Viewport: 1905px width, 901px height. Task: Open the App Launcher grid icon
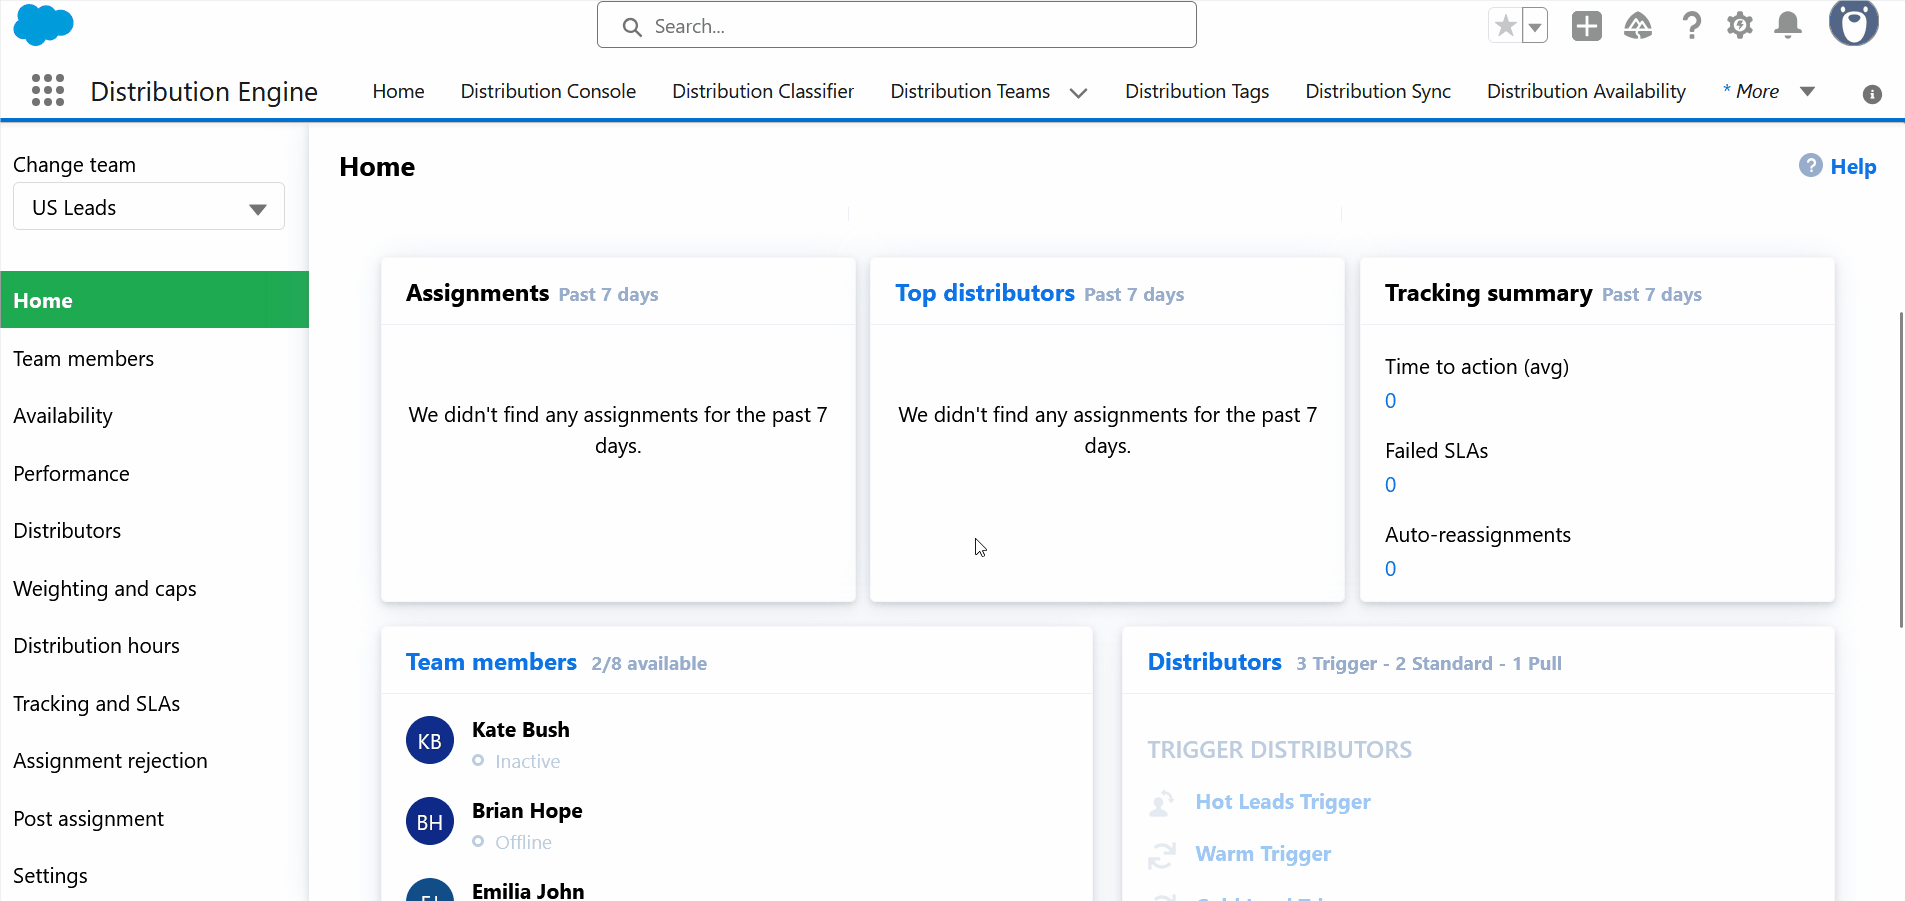click(x=48, y=90)
